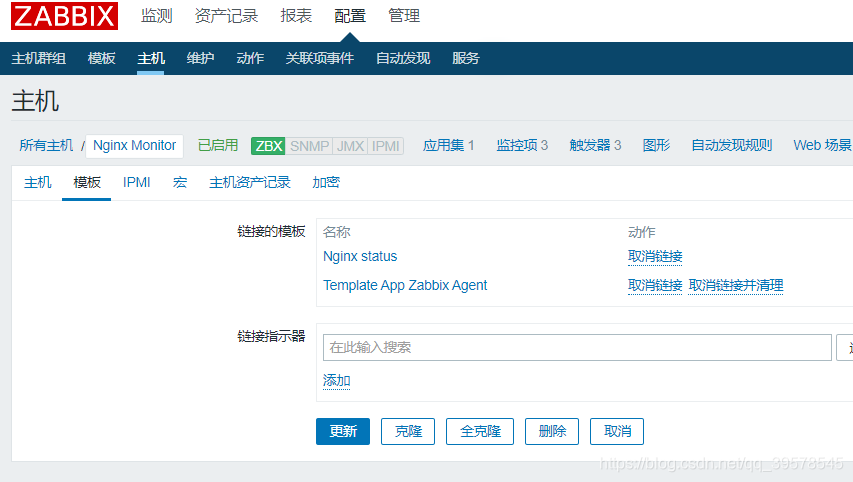Open the 图形 link
This screenshot has height=482, width=853.
pyautogui.click(x=656, y=145)
